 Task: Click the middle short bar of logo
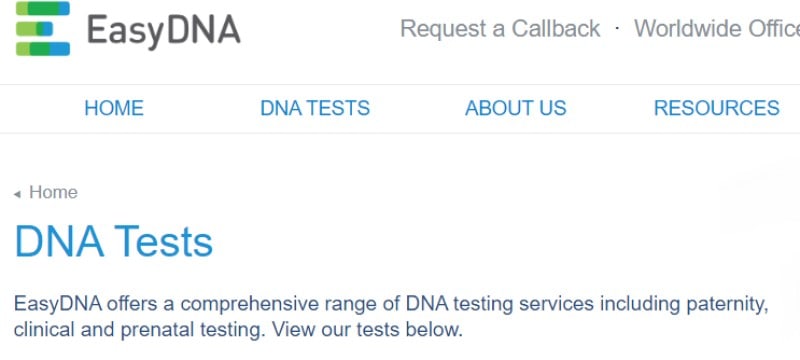(34, 29)
